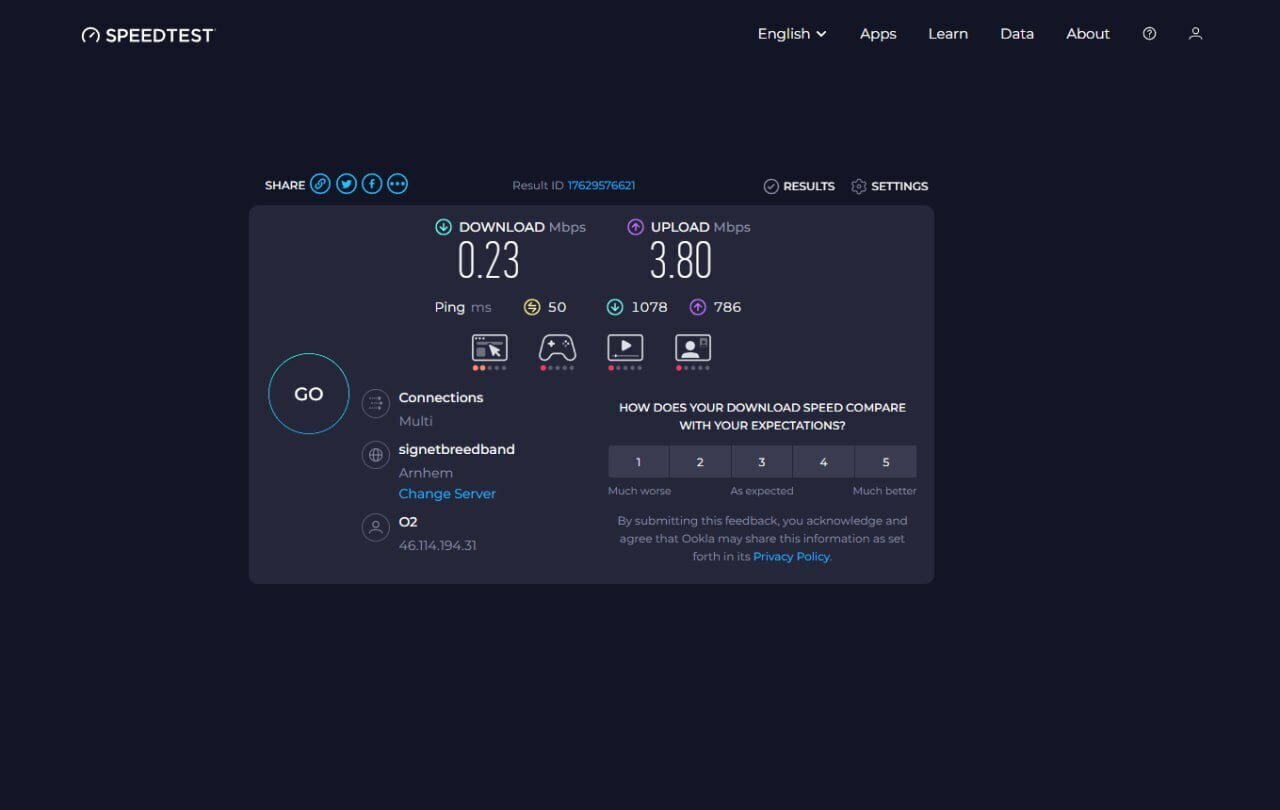Viewport: 1280px width, 810px height.
Task: Click the O2 provider person icon
Action: (376, 527)
